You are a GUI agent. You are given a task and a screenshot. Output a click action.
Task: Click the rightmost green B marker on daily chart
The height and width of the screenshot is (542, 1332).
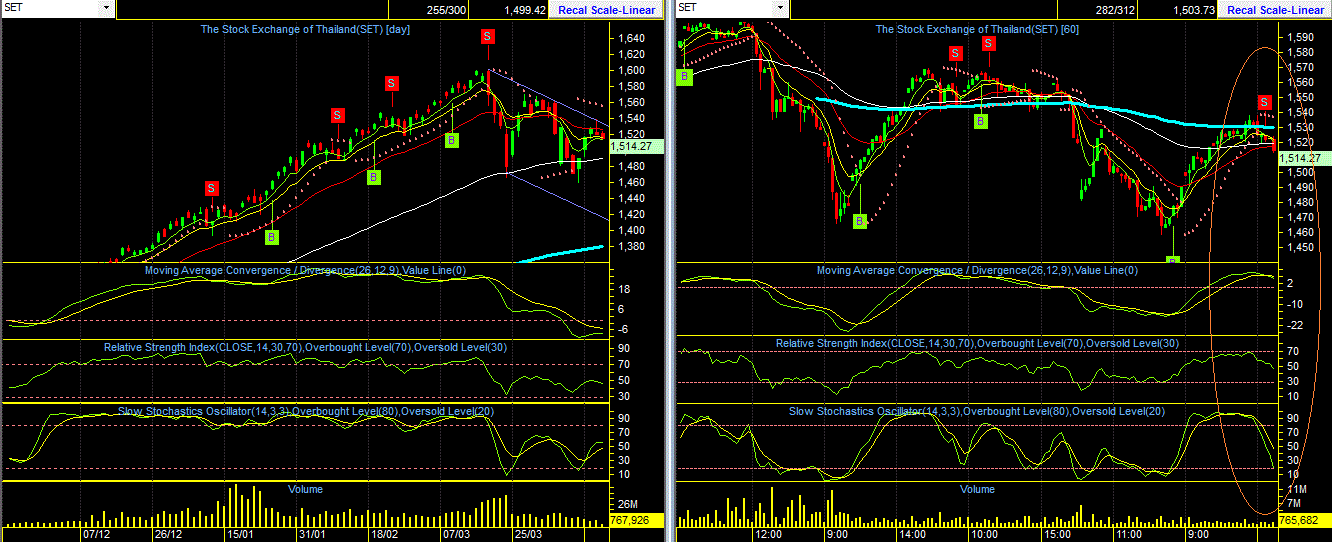click(452, 140)
